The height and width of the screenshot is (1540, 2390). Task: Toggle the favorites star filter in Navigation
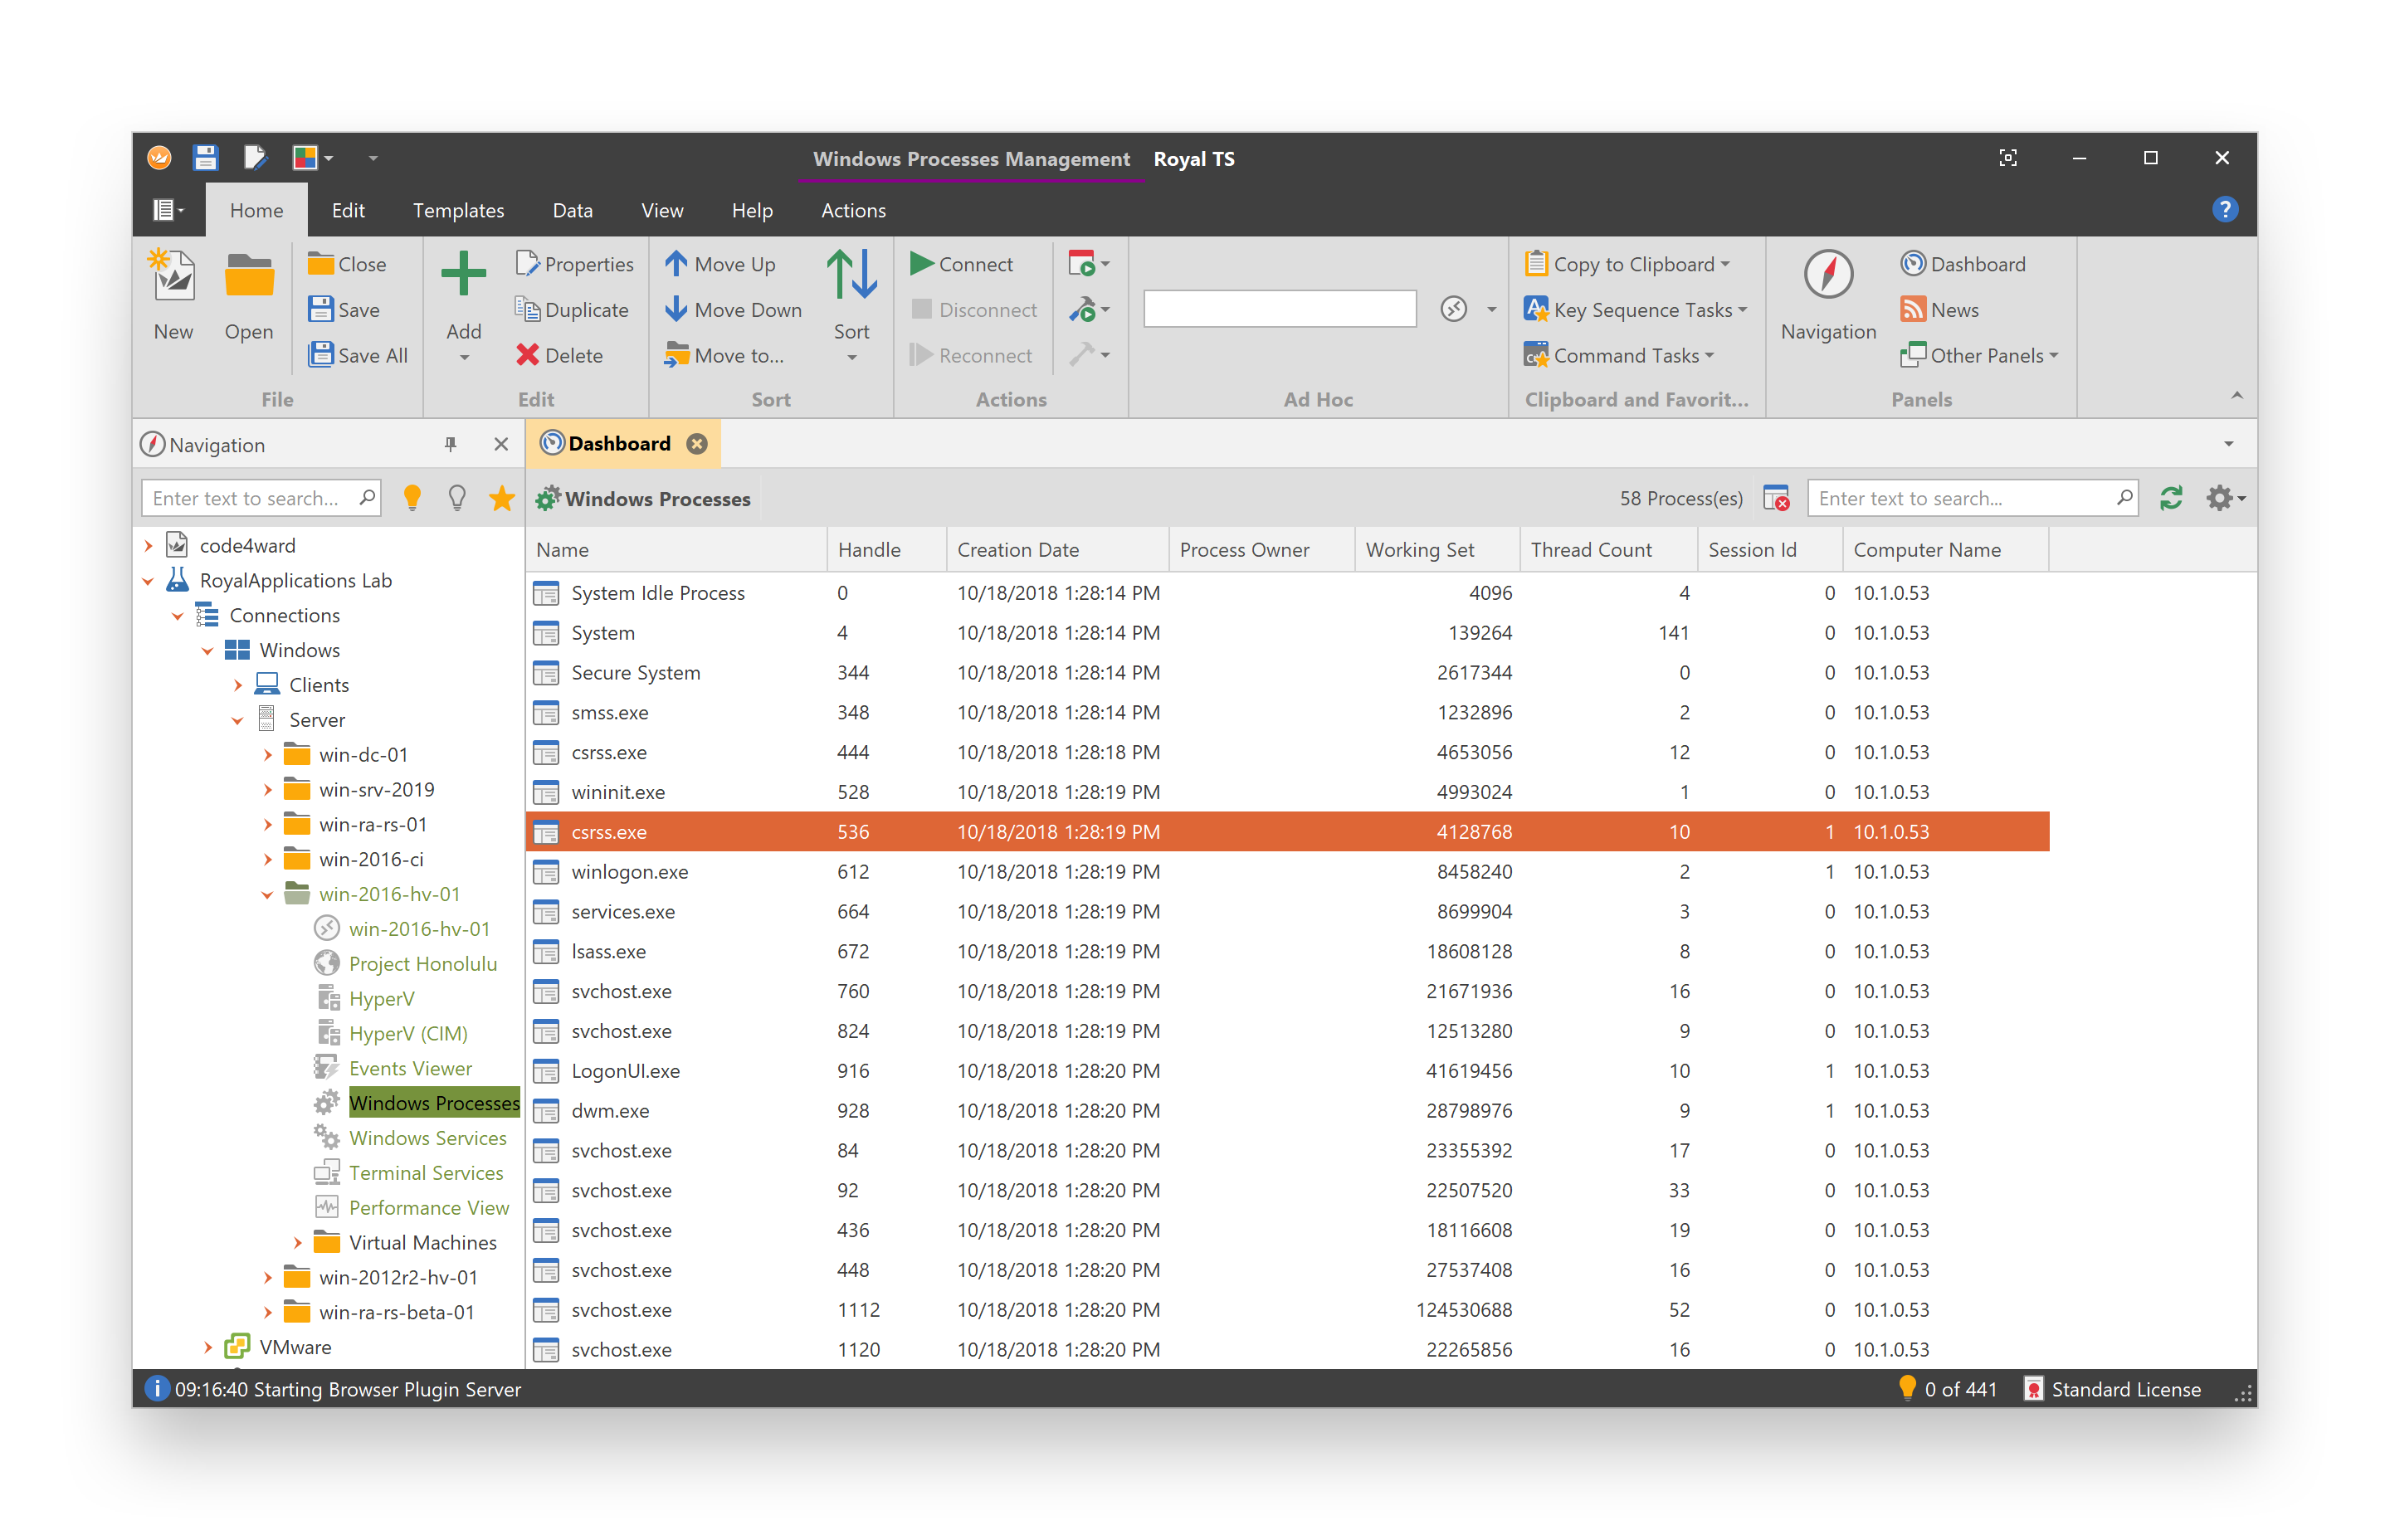click(x=501, y=497)
